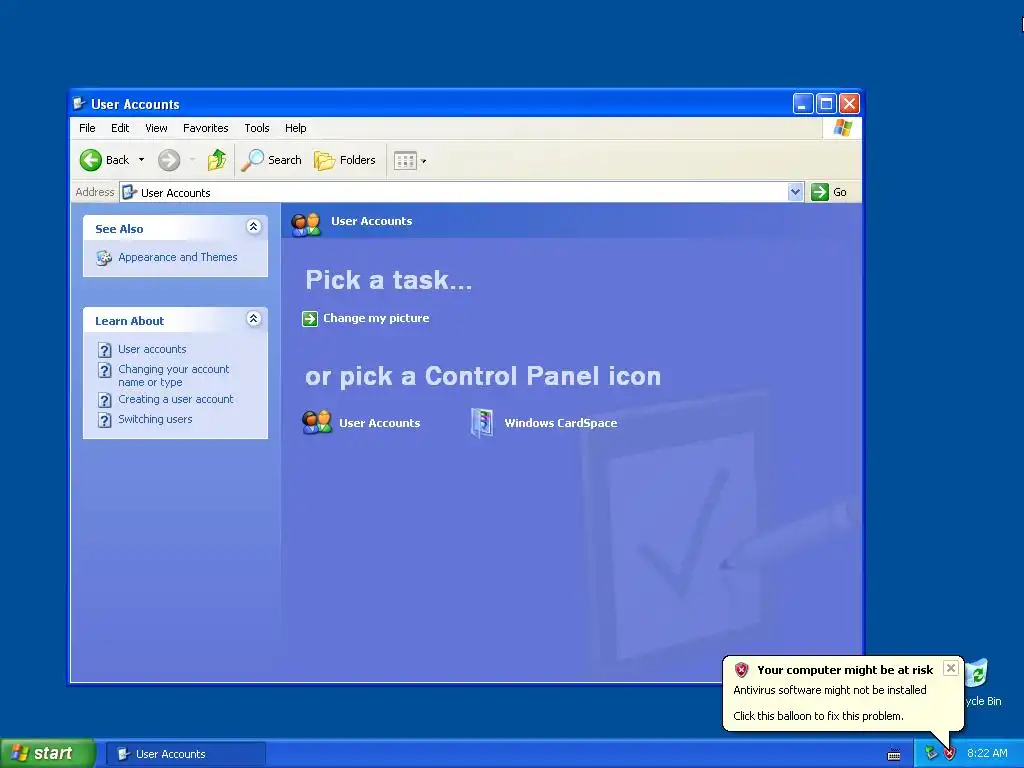Collapse the See Also panel chevron
The image size is (1024, 768).
coord(253,227)
